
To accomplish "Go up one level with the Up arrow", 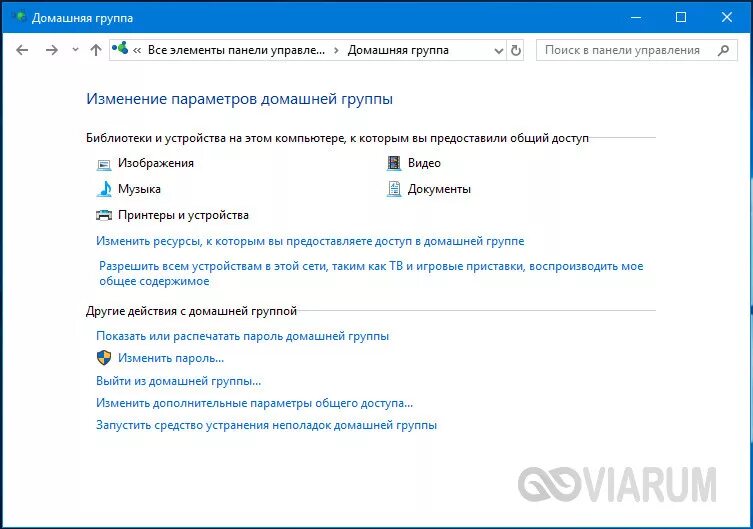I will [x=96, y=50].
